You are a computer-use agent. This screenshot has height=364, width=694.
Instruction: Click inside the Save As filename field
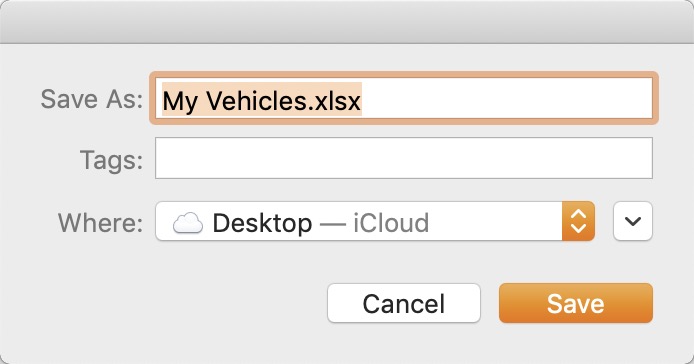click(x=404, y=98)
